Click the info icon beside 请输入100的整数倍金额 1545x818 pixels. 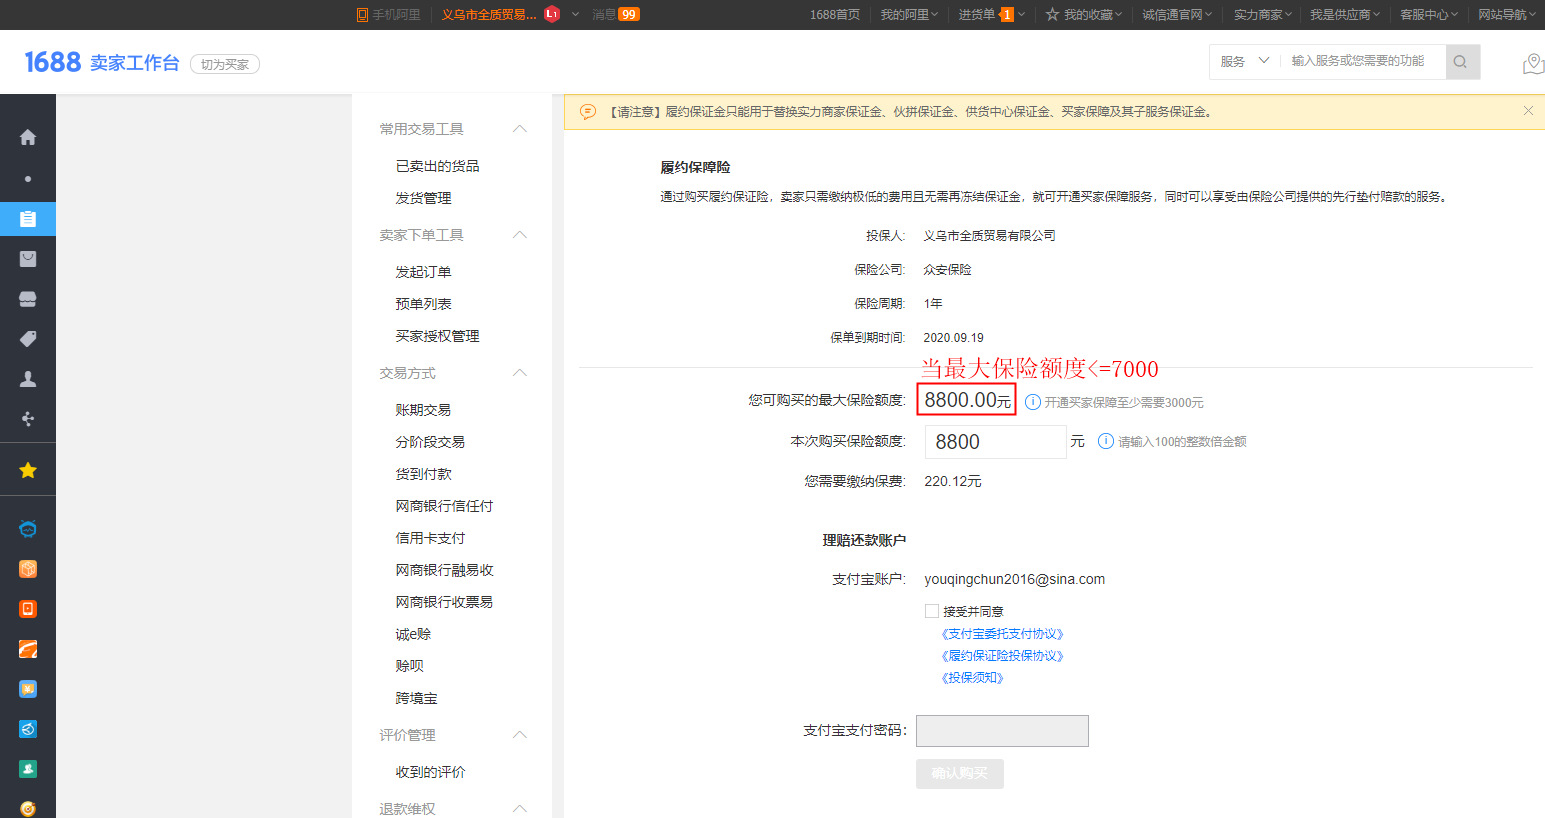(1106, 441)
